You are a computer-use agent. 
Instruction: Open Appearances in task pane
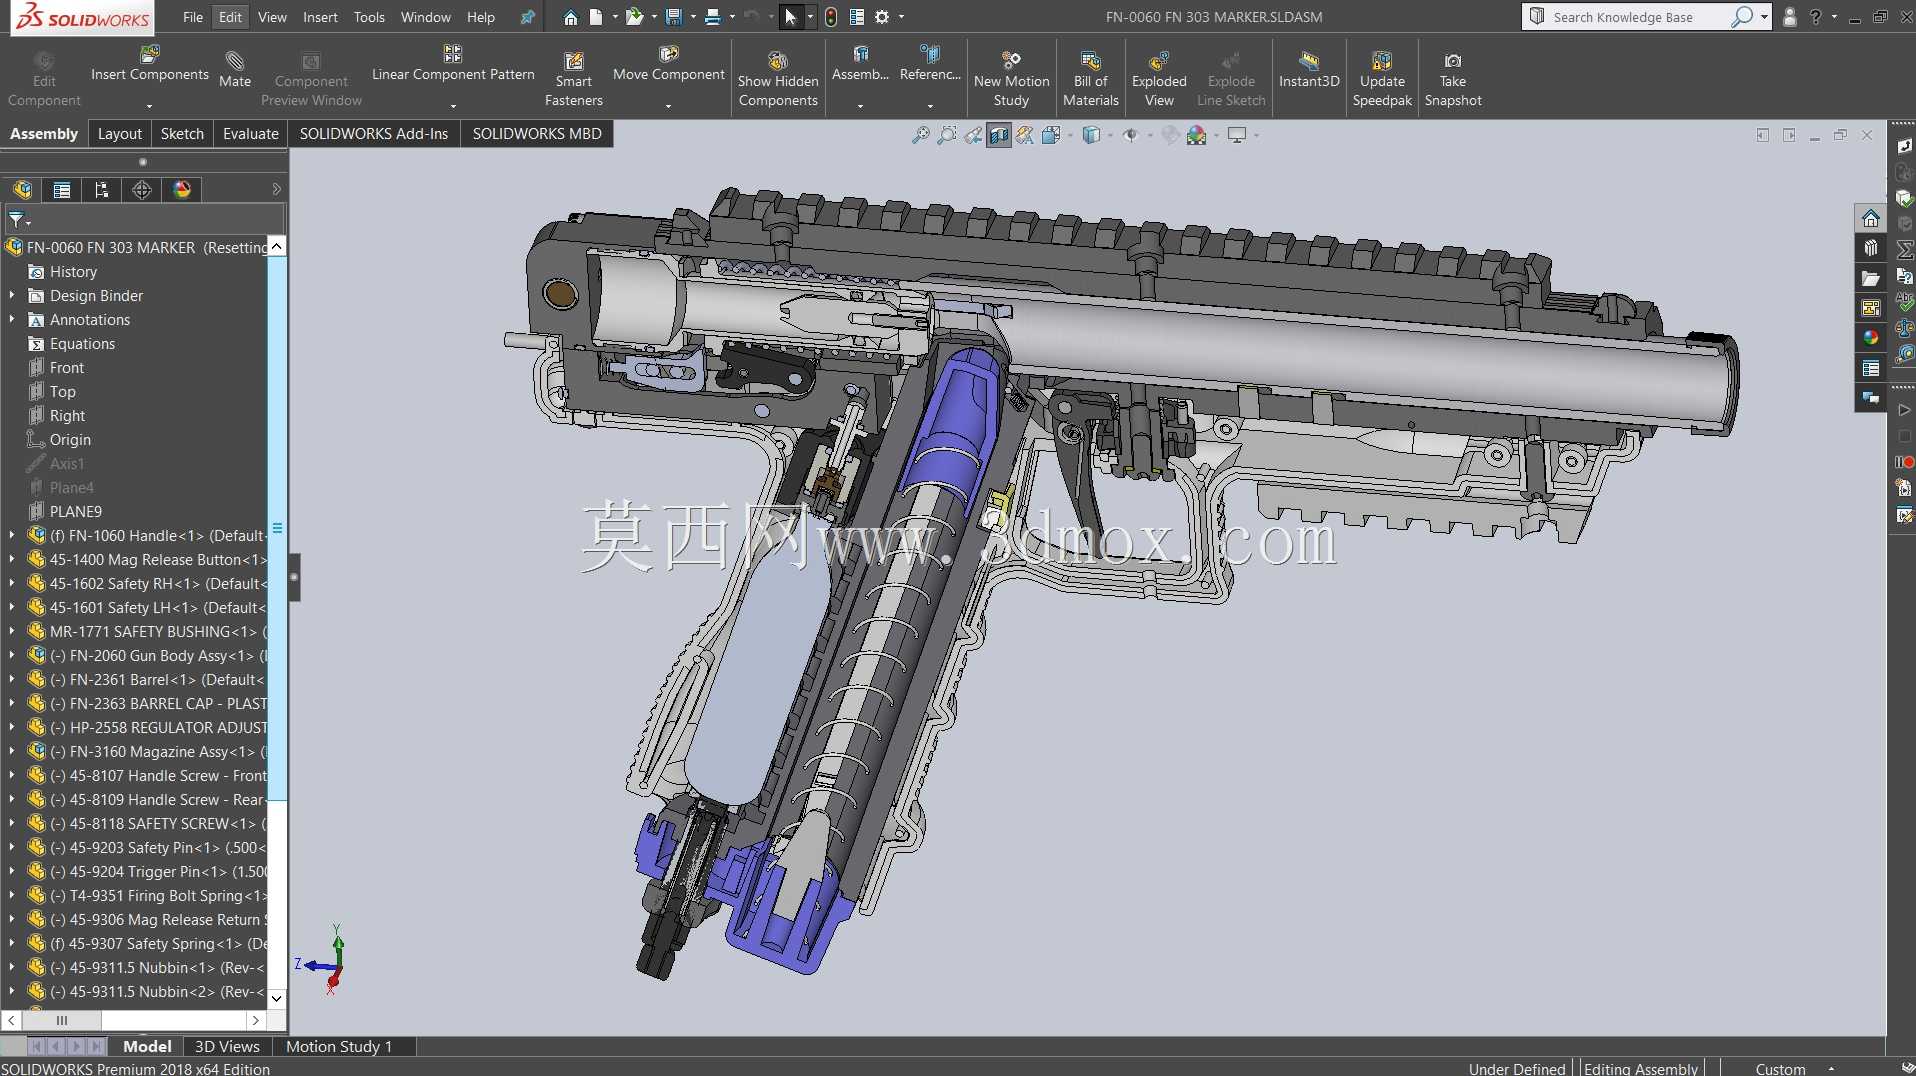(x=1870, y=338)
